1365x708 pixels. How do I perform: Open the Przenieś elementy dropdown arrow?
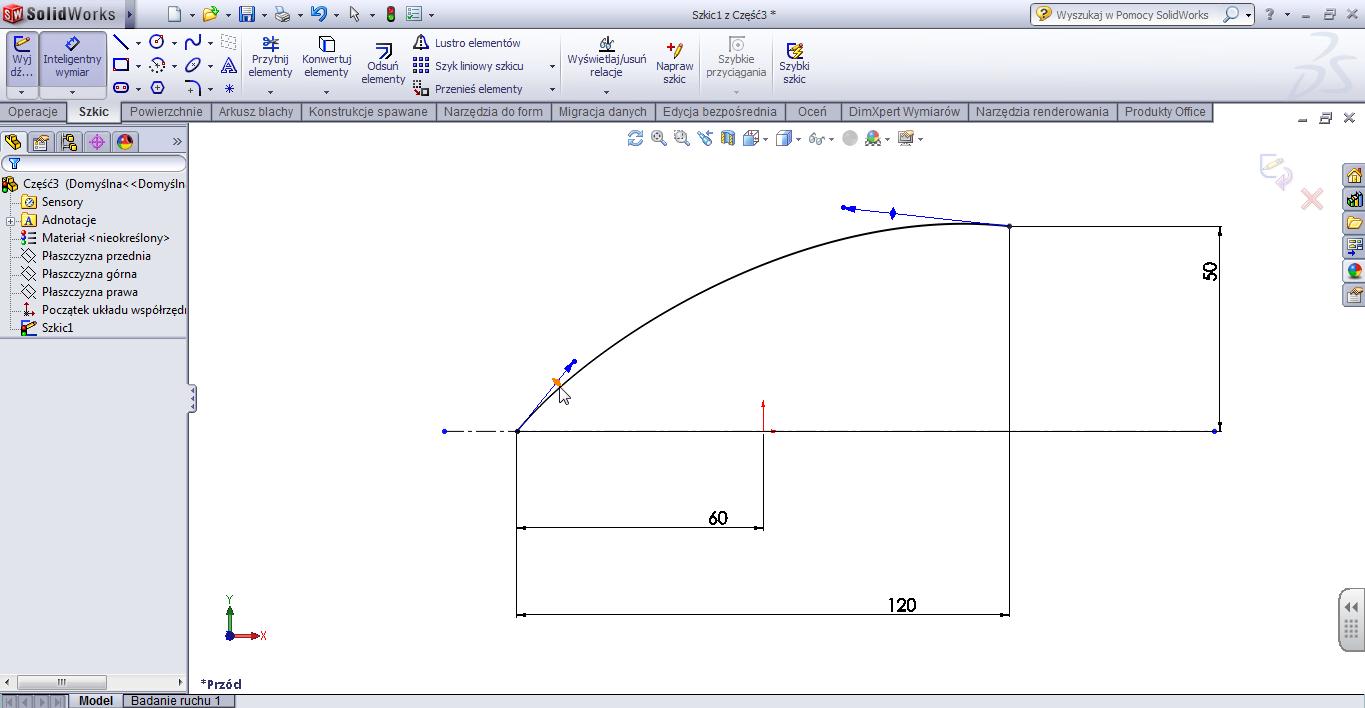552,89
